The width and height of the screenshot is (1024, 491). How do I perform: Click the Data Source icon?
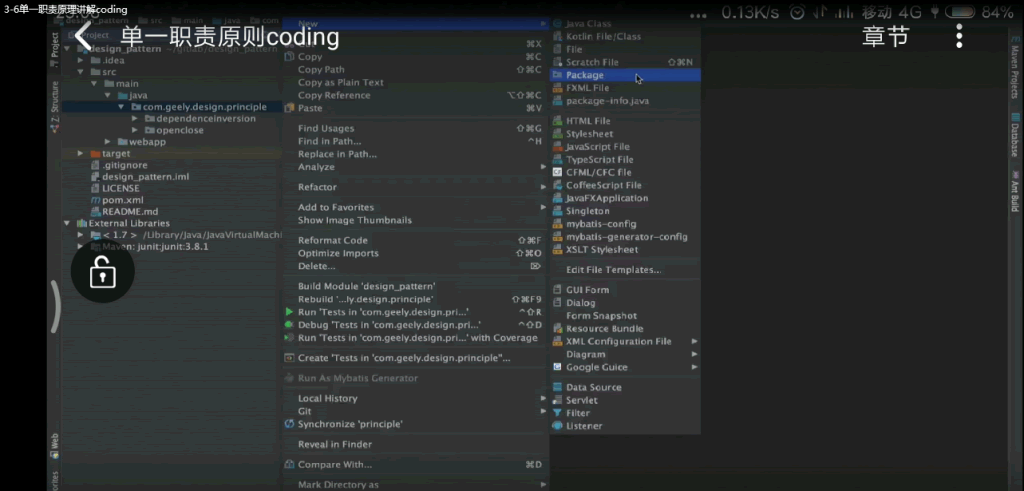(557, 387)
